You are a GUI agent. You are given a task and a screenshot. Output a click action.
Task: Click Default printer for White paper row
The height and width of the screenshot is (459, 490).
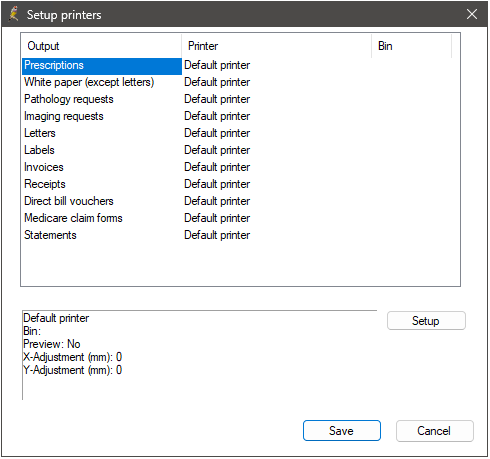(x=217, y=82)
